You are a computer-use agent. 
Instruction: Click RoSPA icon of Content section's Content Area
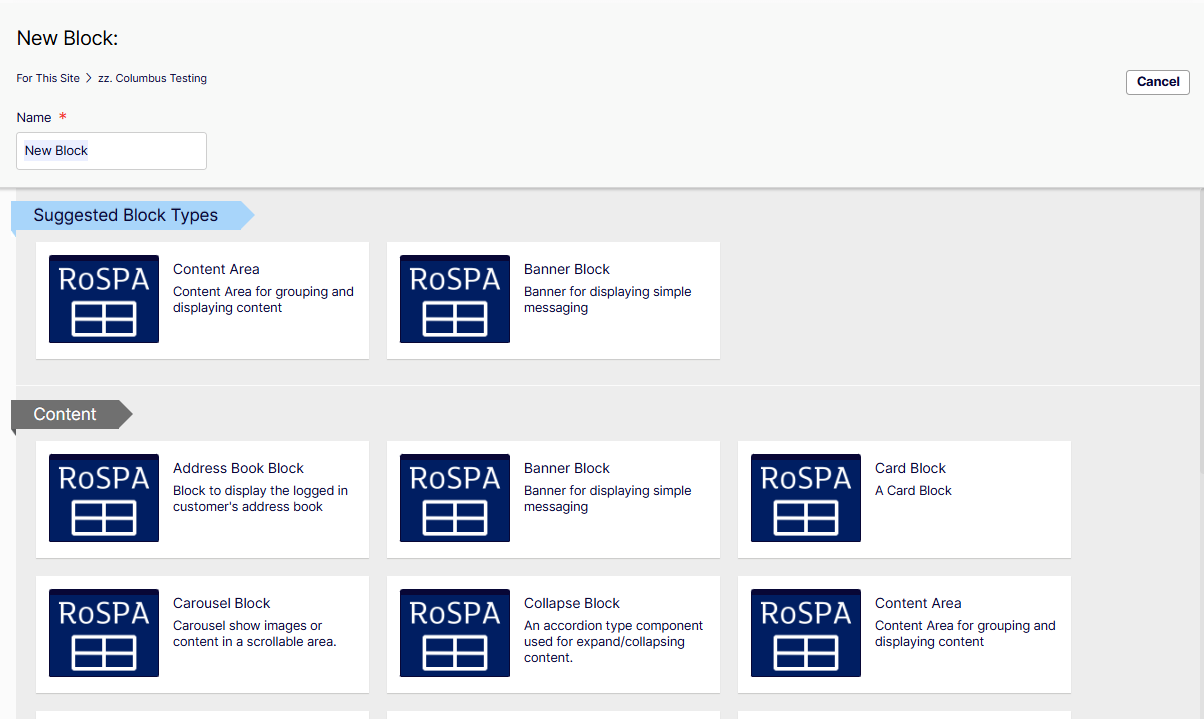coord(806,633)
